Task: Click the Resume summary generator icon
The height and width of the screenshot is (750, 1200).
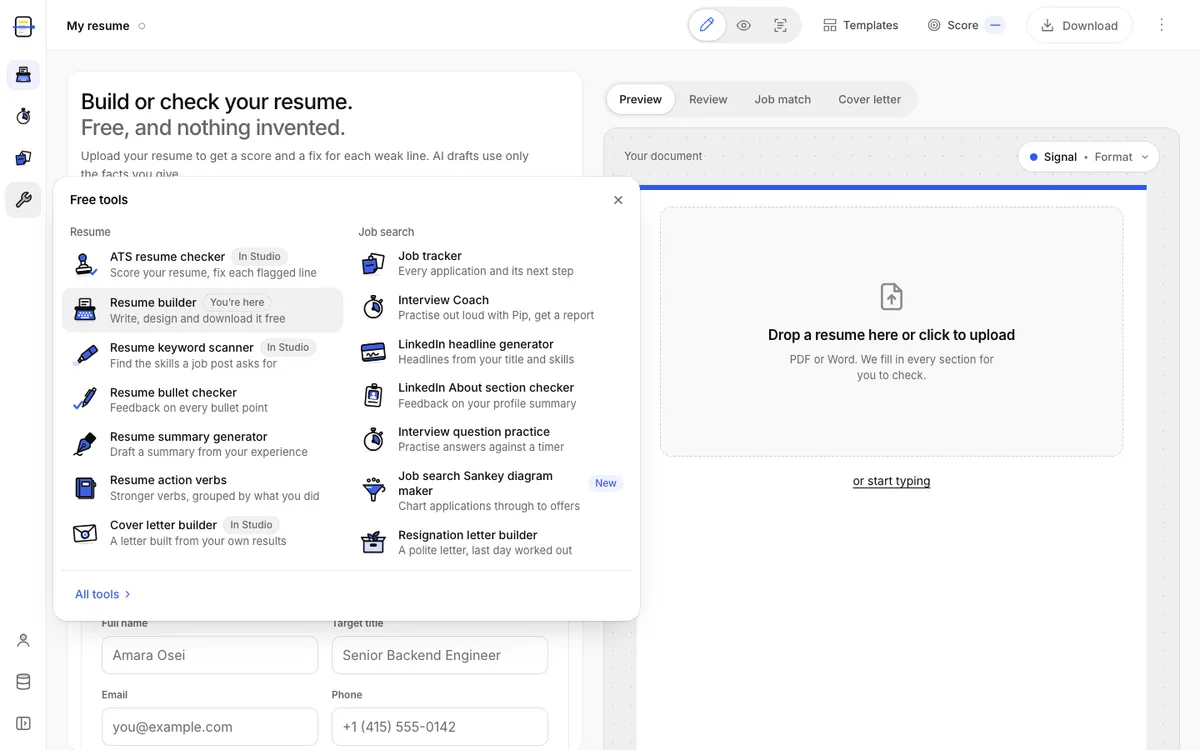Action: pyautogui.click(x=86, y=444)
